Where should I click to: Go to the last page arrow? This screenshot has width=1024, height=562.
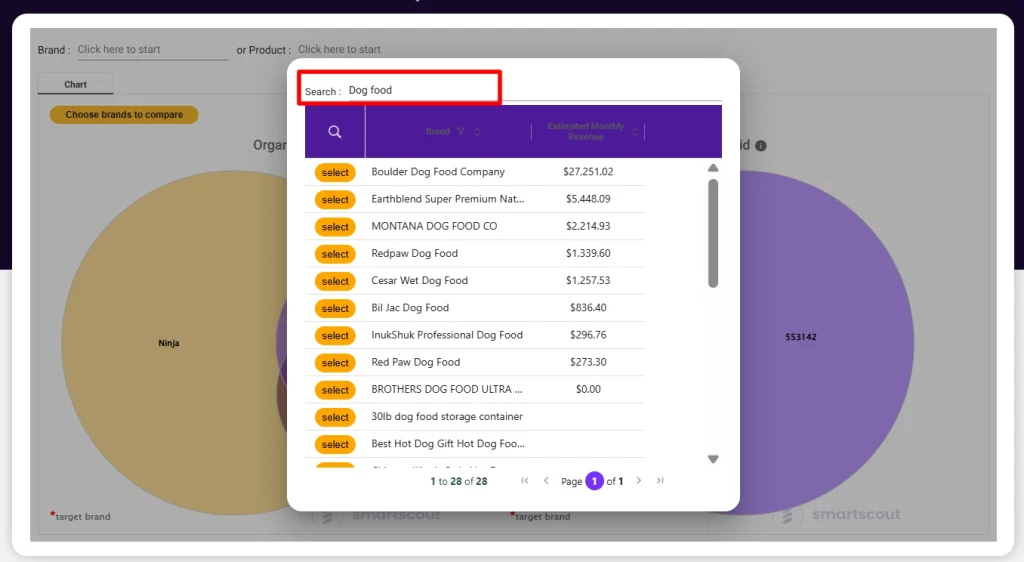click(x=660, y=480)
